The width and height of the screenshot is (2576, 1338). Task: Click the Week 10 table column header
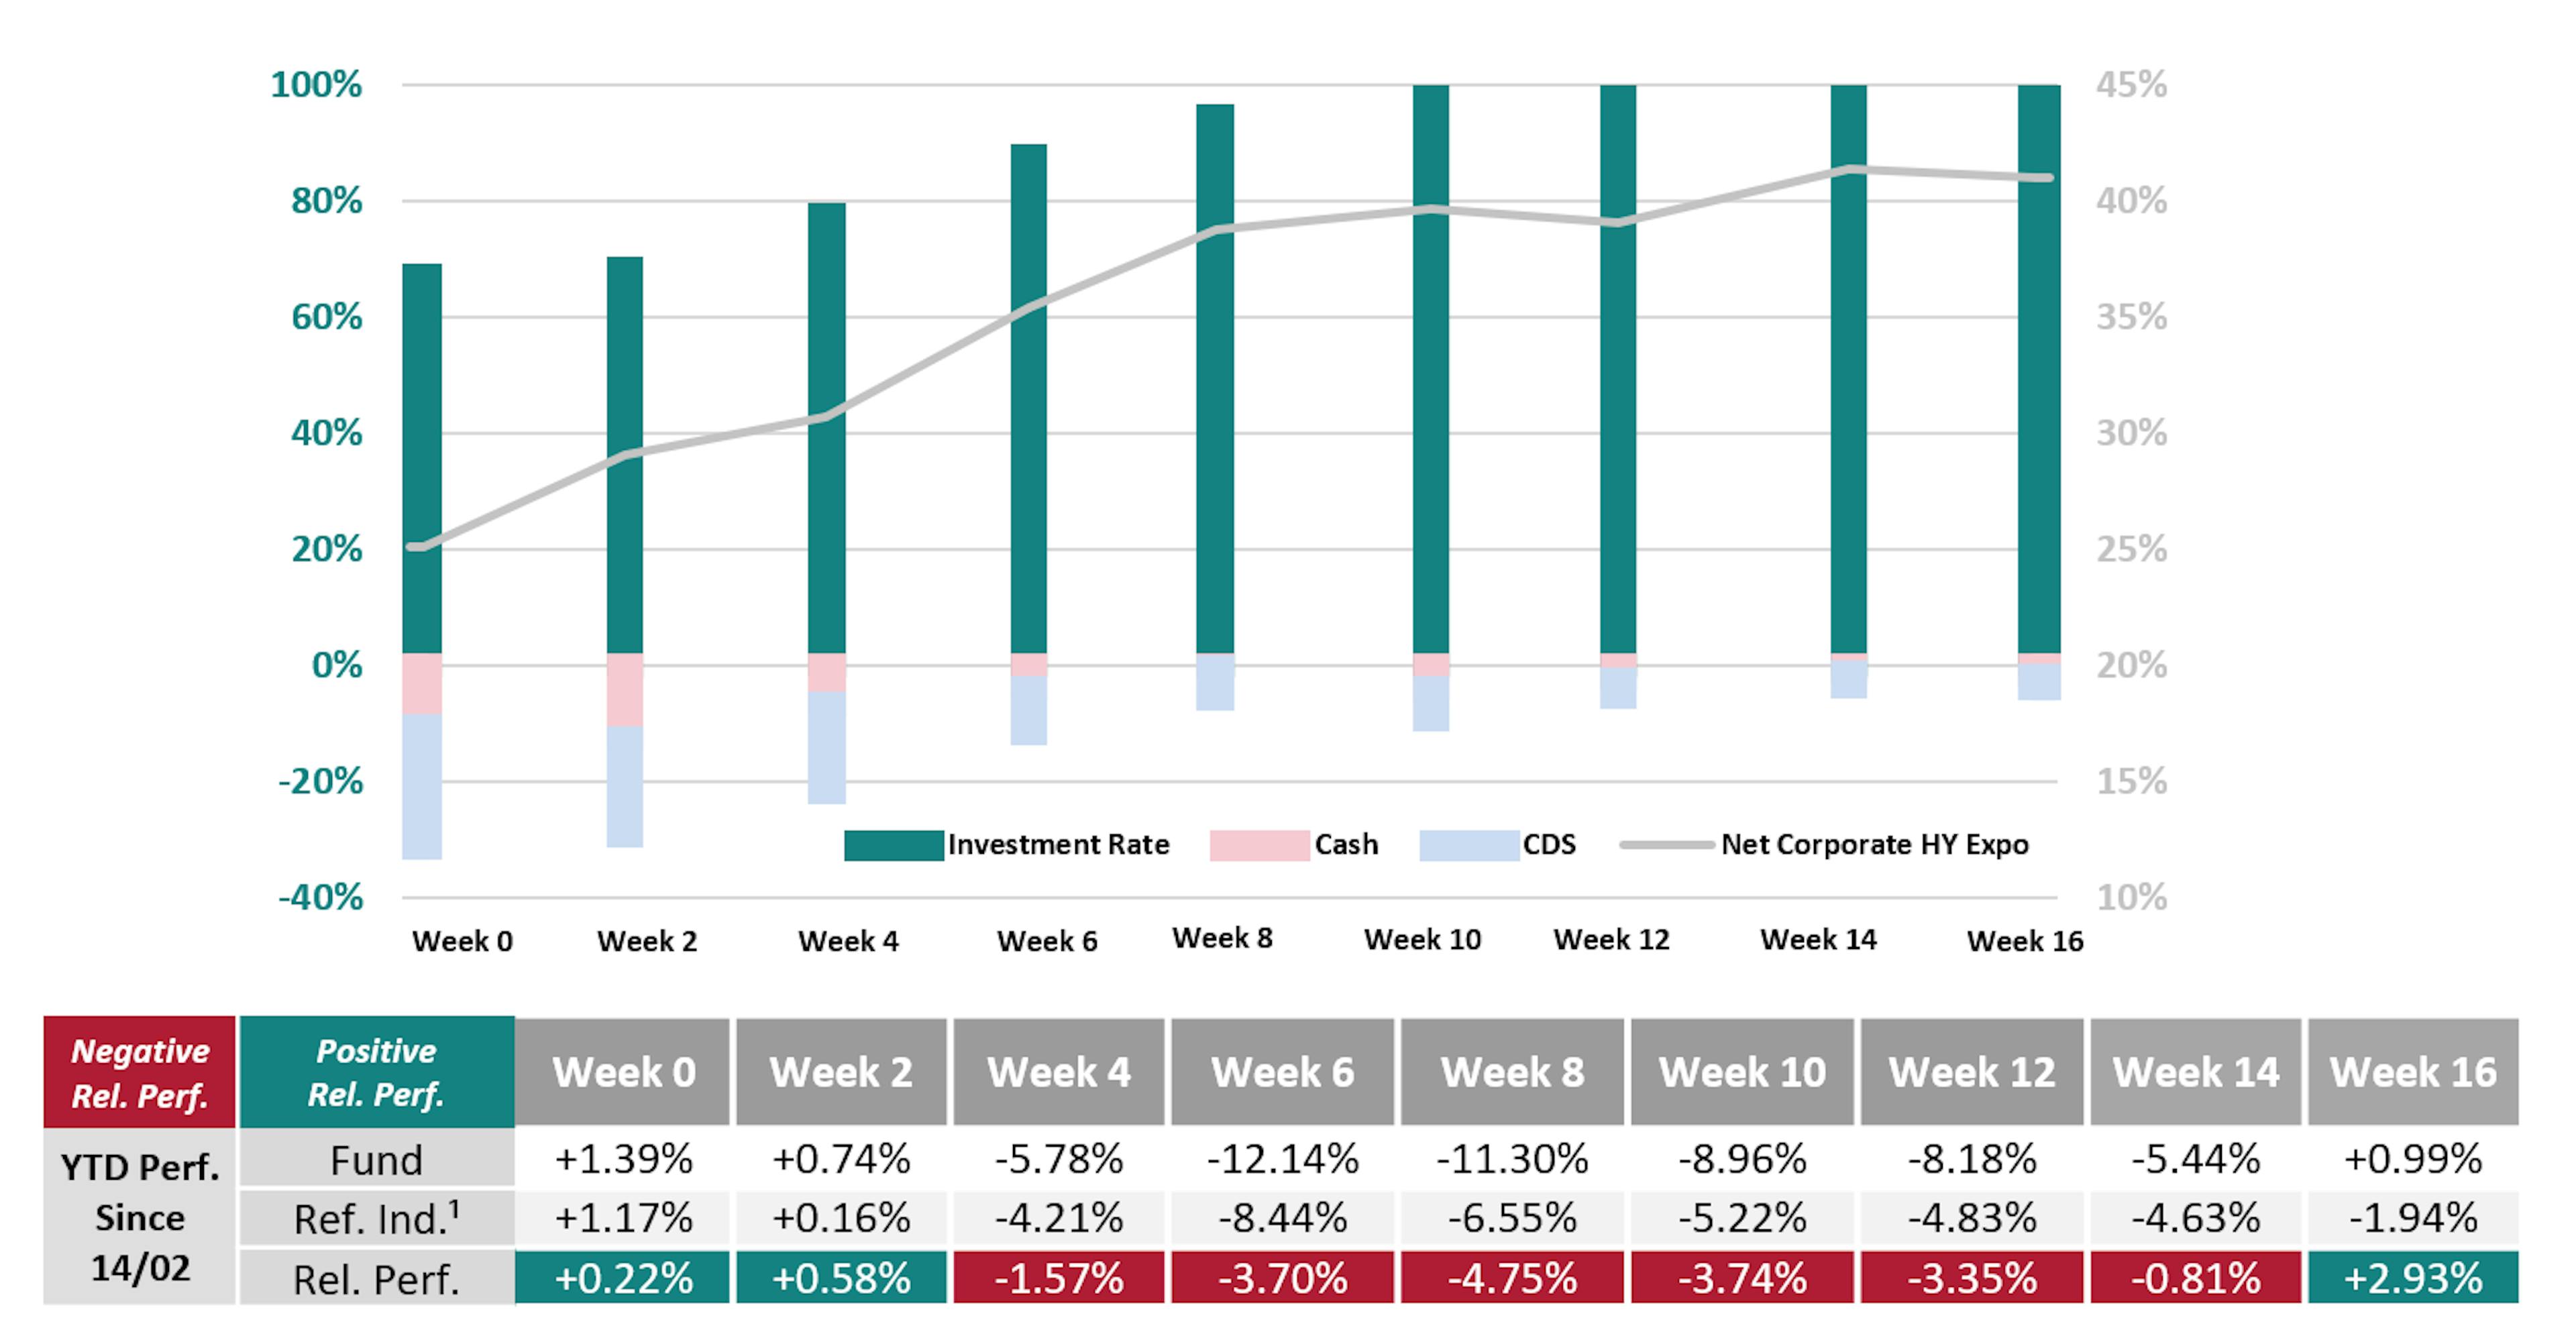click(1742, 1072)
